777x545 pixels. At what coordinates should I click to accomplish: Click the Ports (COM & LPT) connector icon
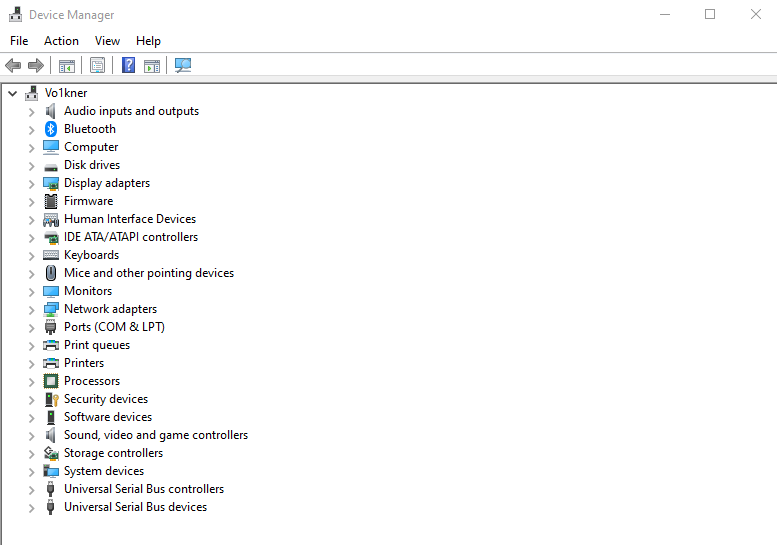51,327
